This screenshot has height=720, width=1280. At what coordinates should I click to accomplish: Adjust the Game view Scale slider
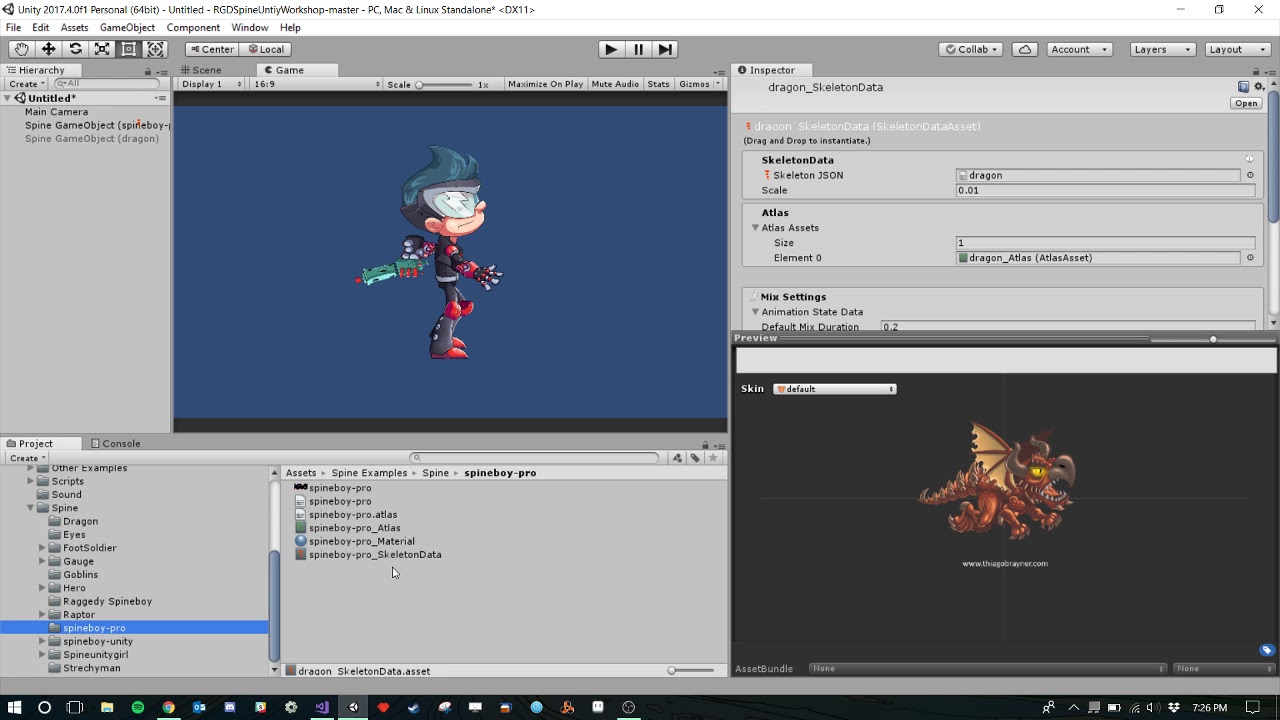tap(445, 84)
